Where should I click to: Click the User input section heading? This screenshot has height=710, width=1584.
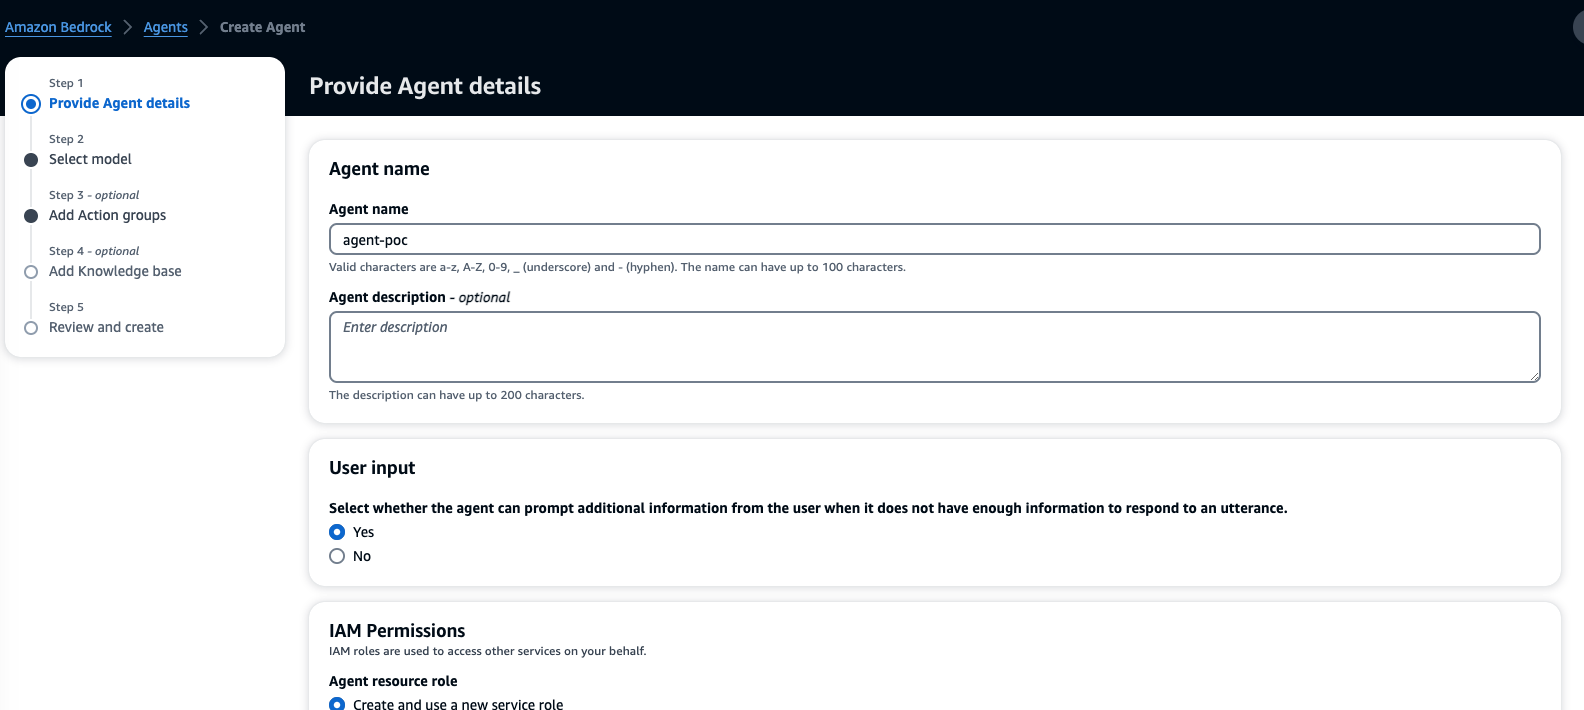pyautogui.click(x=372, y=467)
